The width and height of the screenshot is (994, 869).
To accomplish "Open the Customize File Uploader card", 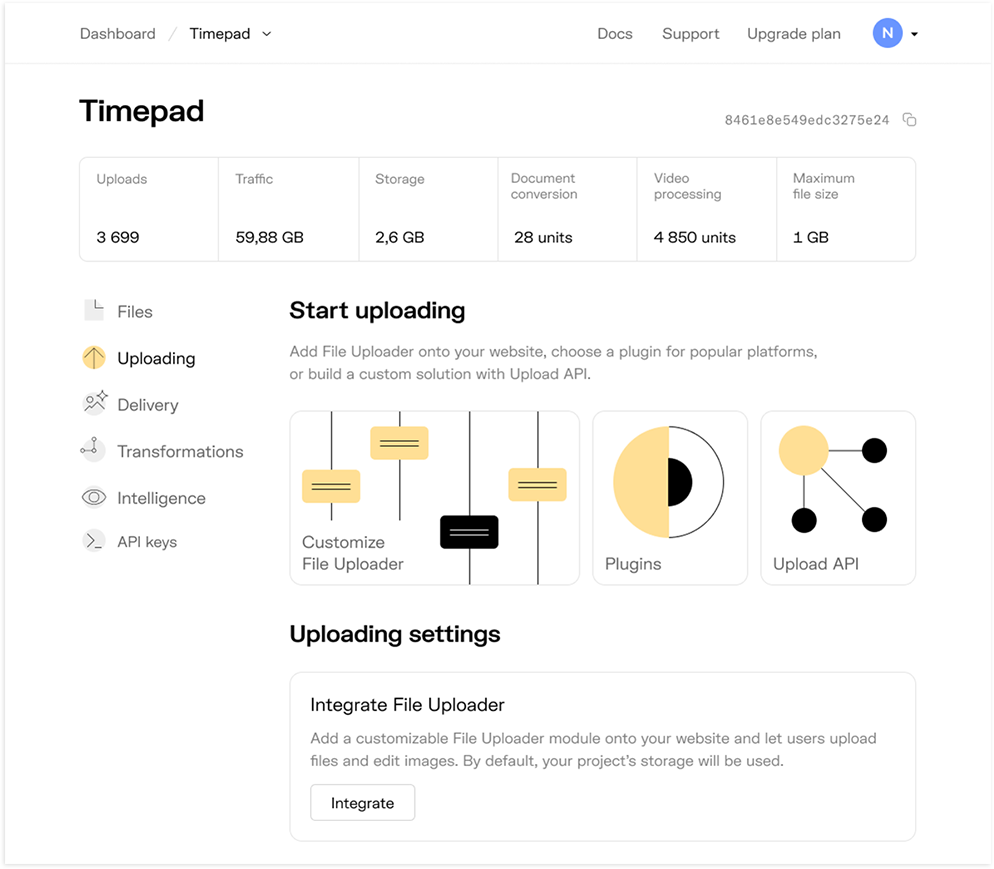I will click(x=434, y=497).
